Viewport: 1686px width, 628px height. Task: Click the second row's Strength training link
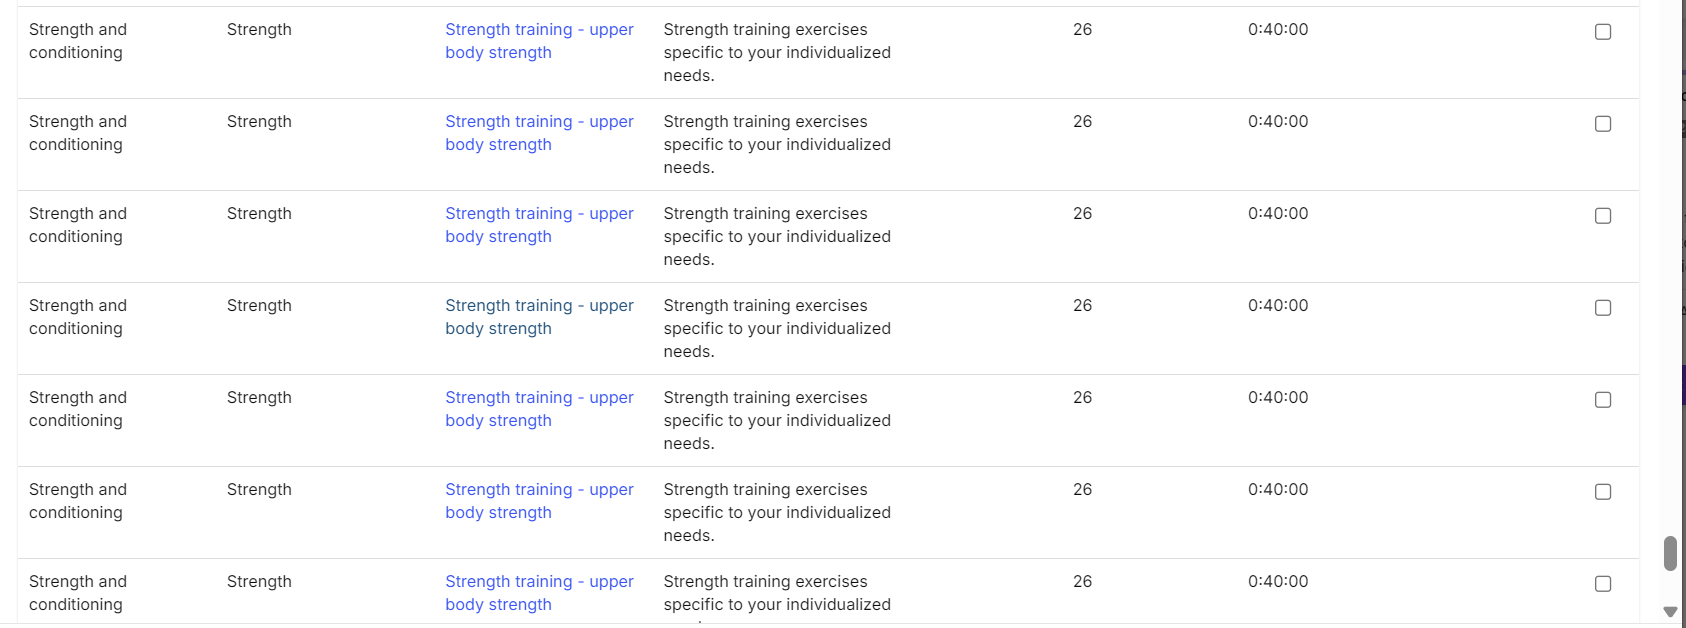click(x=539, y=133)
